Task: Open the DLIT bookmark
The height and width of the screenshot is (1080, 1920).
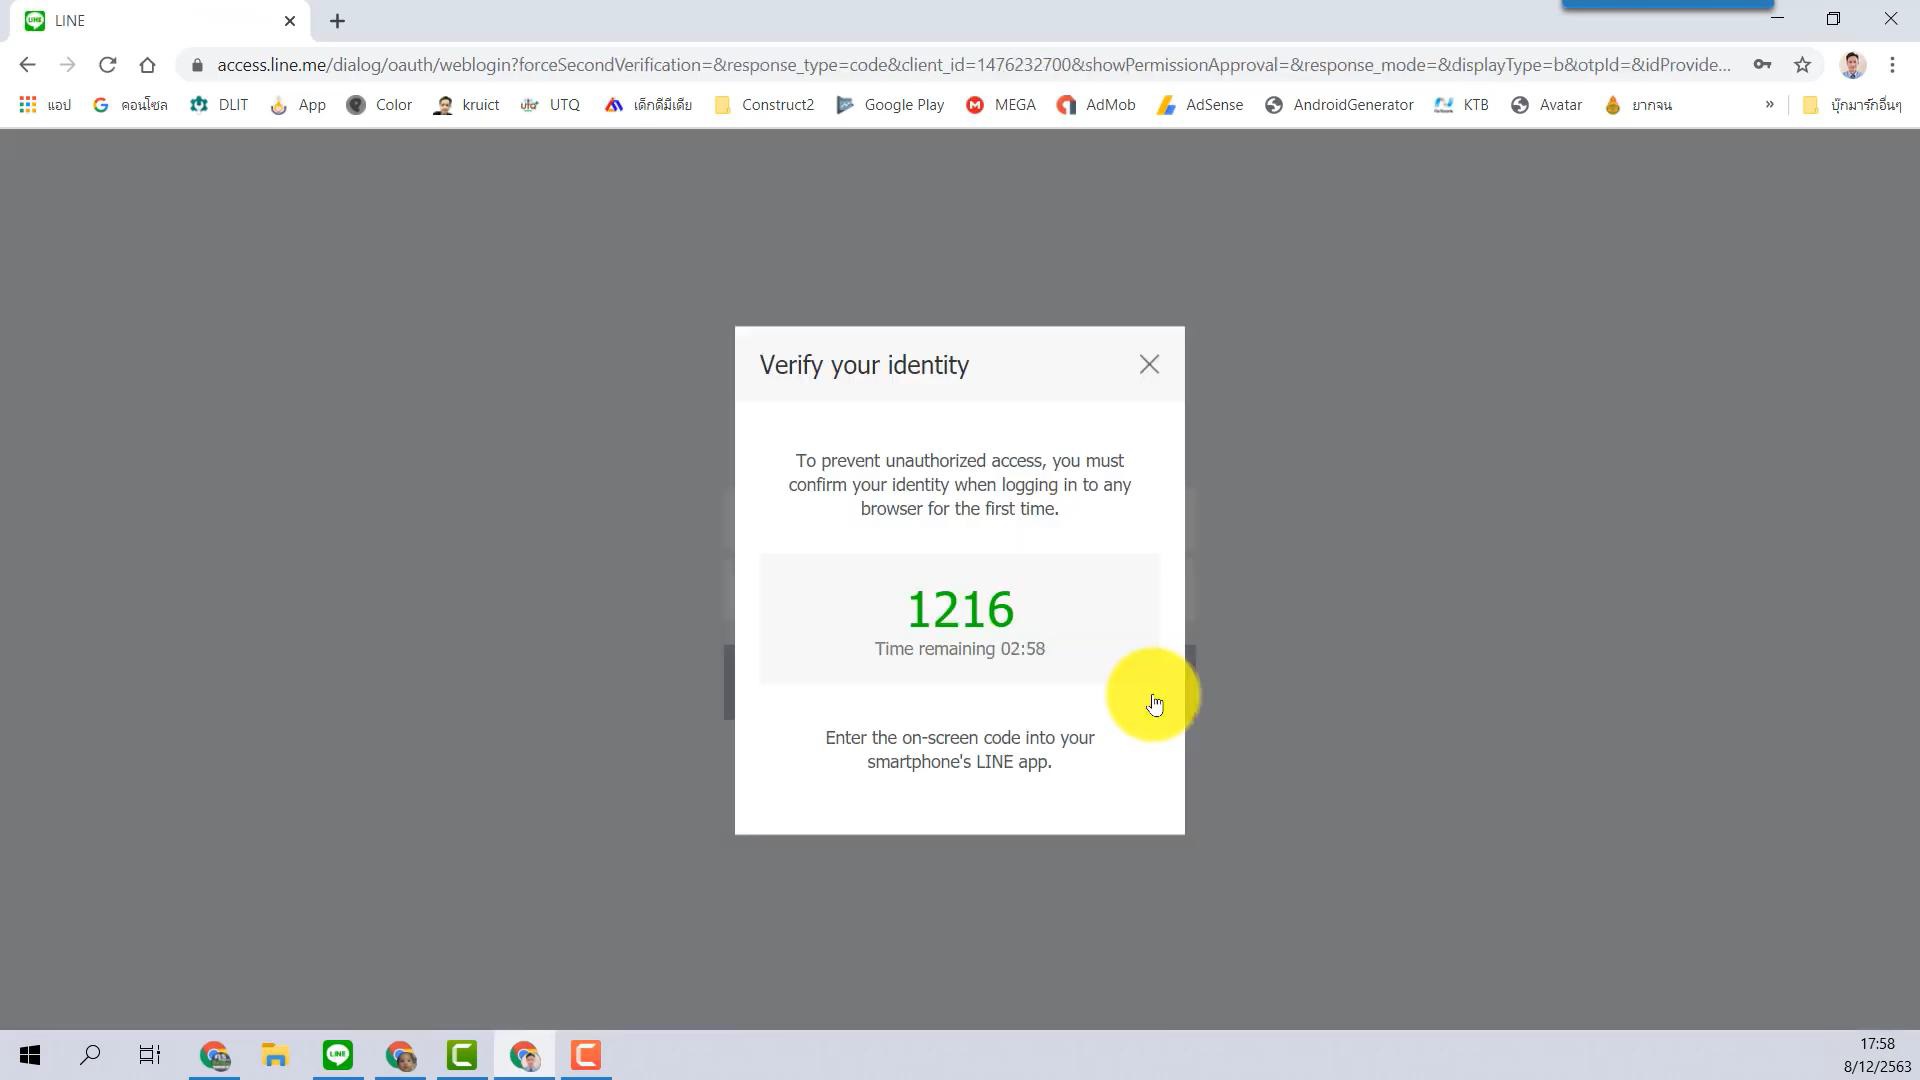Action: tap(219, 105)
